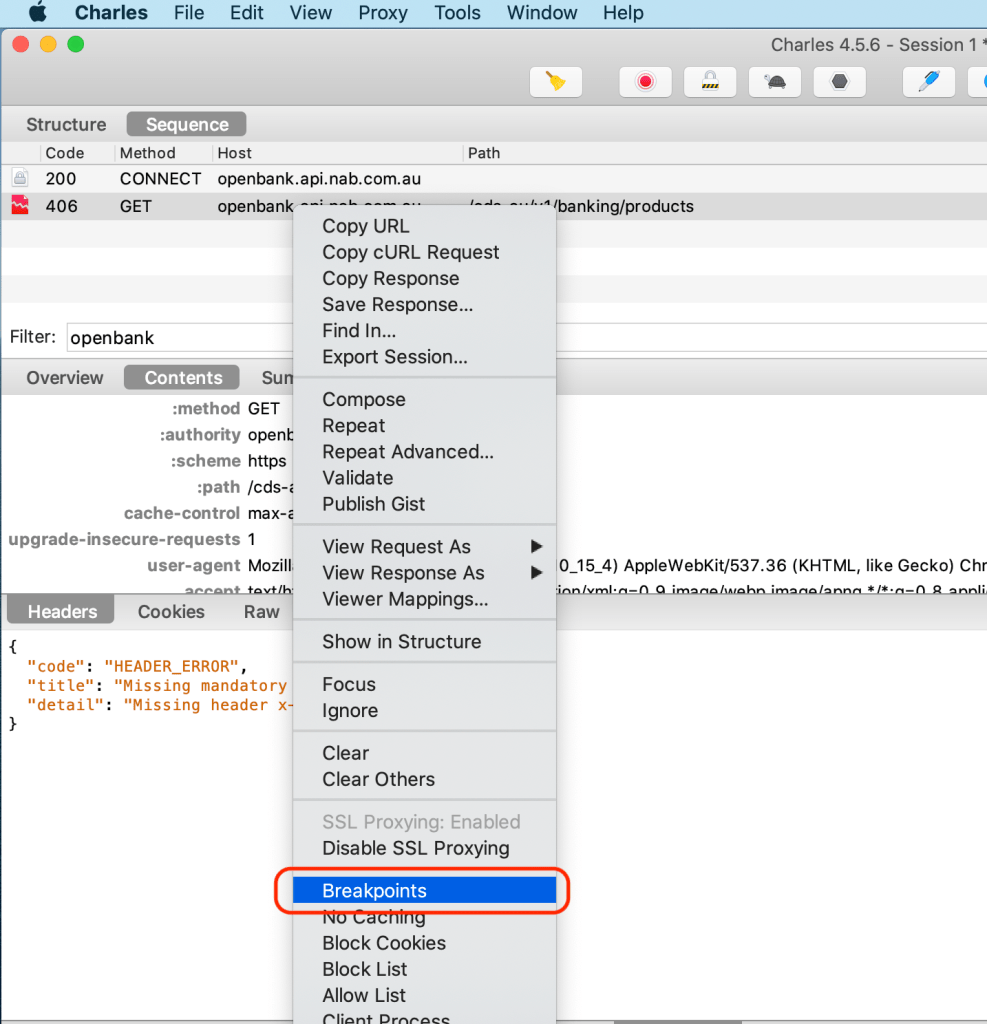Toggle SSL proxying padlock toolbar icon
This screenshot has width=987, height=1024.
coord(710,82)
